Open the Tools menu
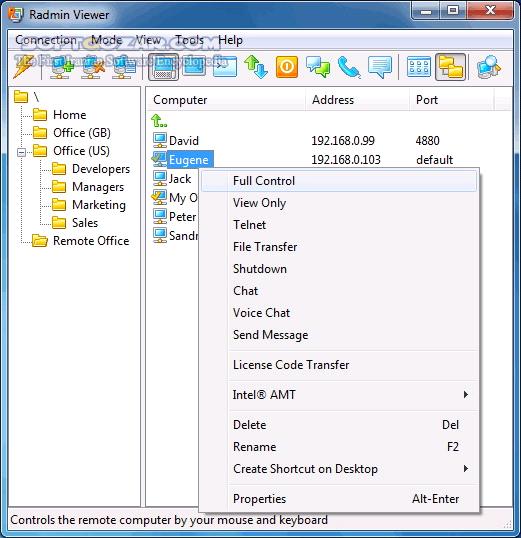This screenshot has height=538, width=521. (189, 40)
